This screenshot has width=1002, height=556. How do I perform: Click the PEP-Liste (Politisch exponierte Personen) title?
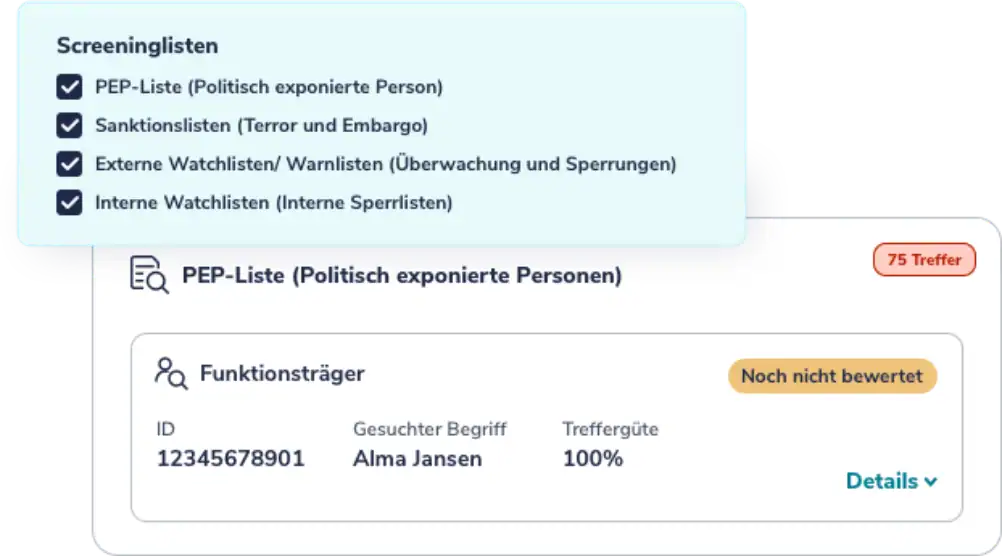(401, 275)
